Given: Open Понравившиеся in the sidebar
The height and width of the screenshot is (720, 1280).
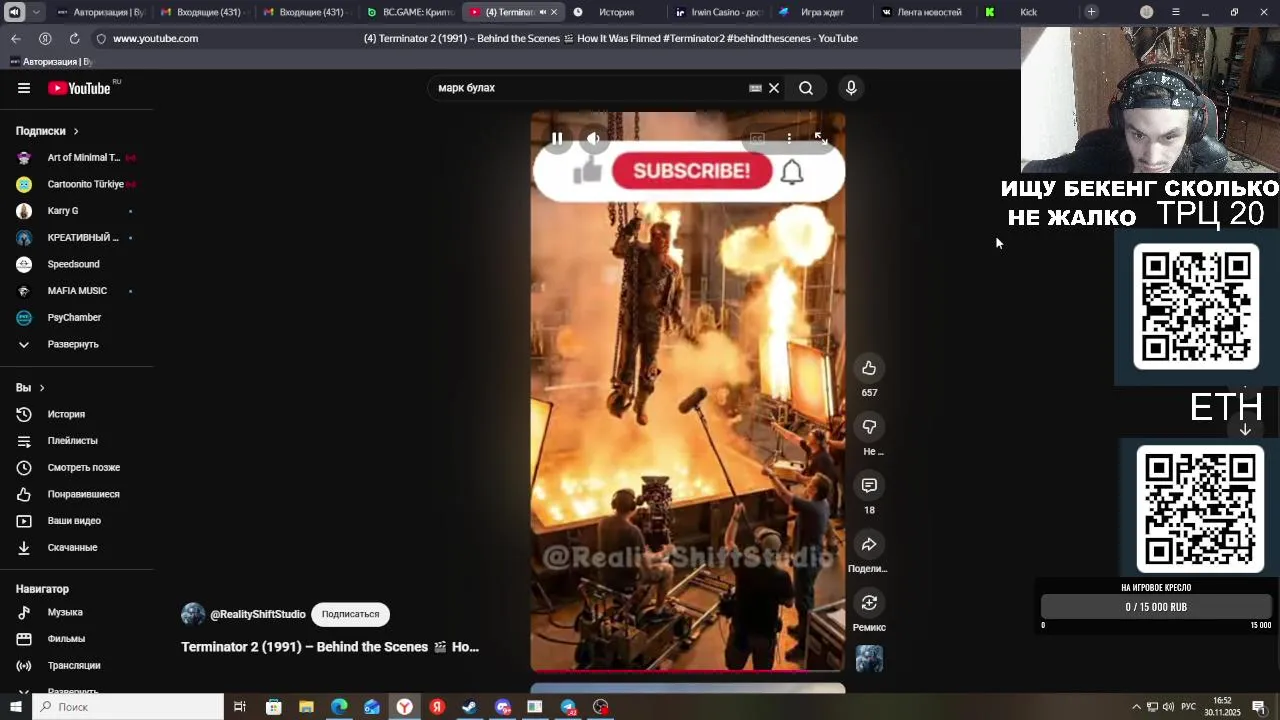Looking at the screenshot, I should pos(77,494).
